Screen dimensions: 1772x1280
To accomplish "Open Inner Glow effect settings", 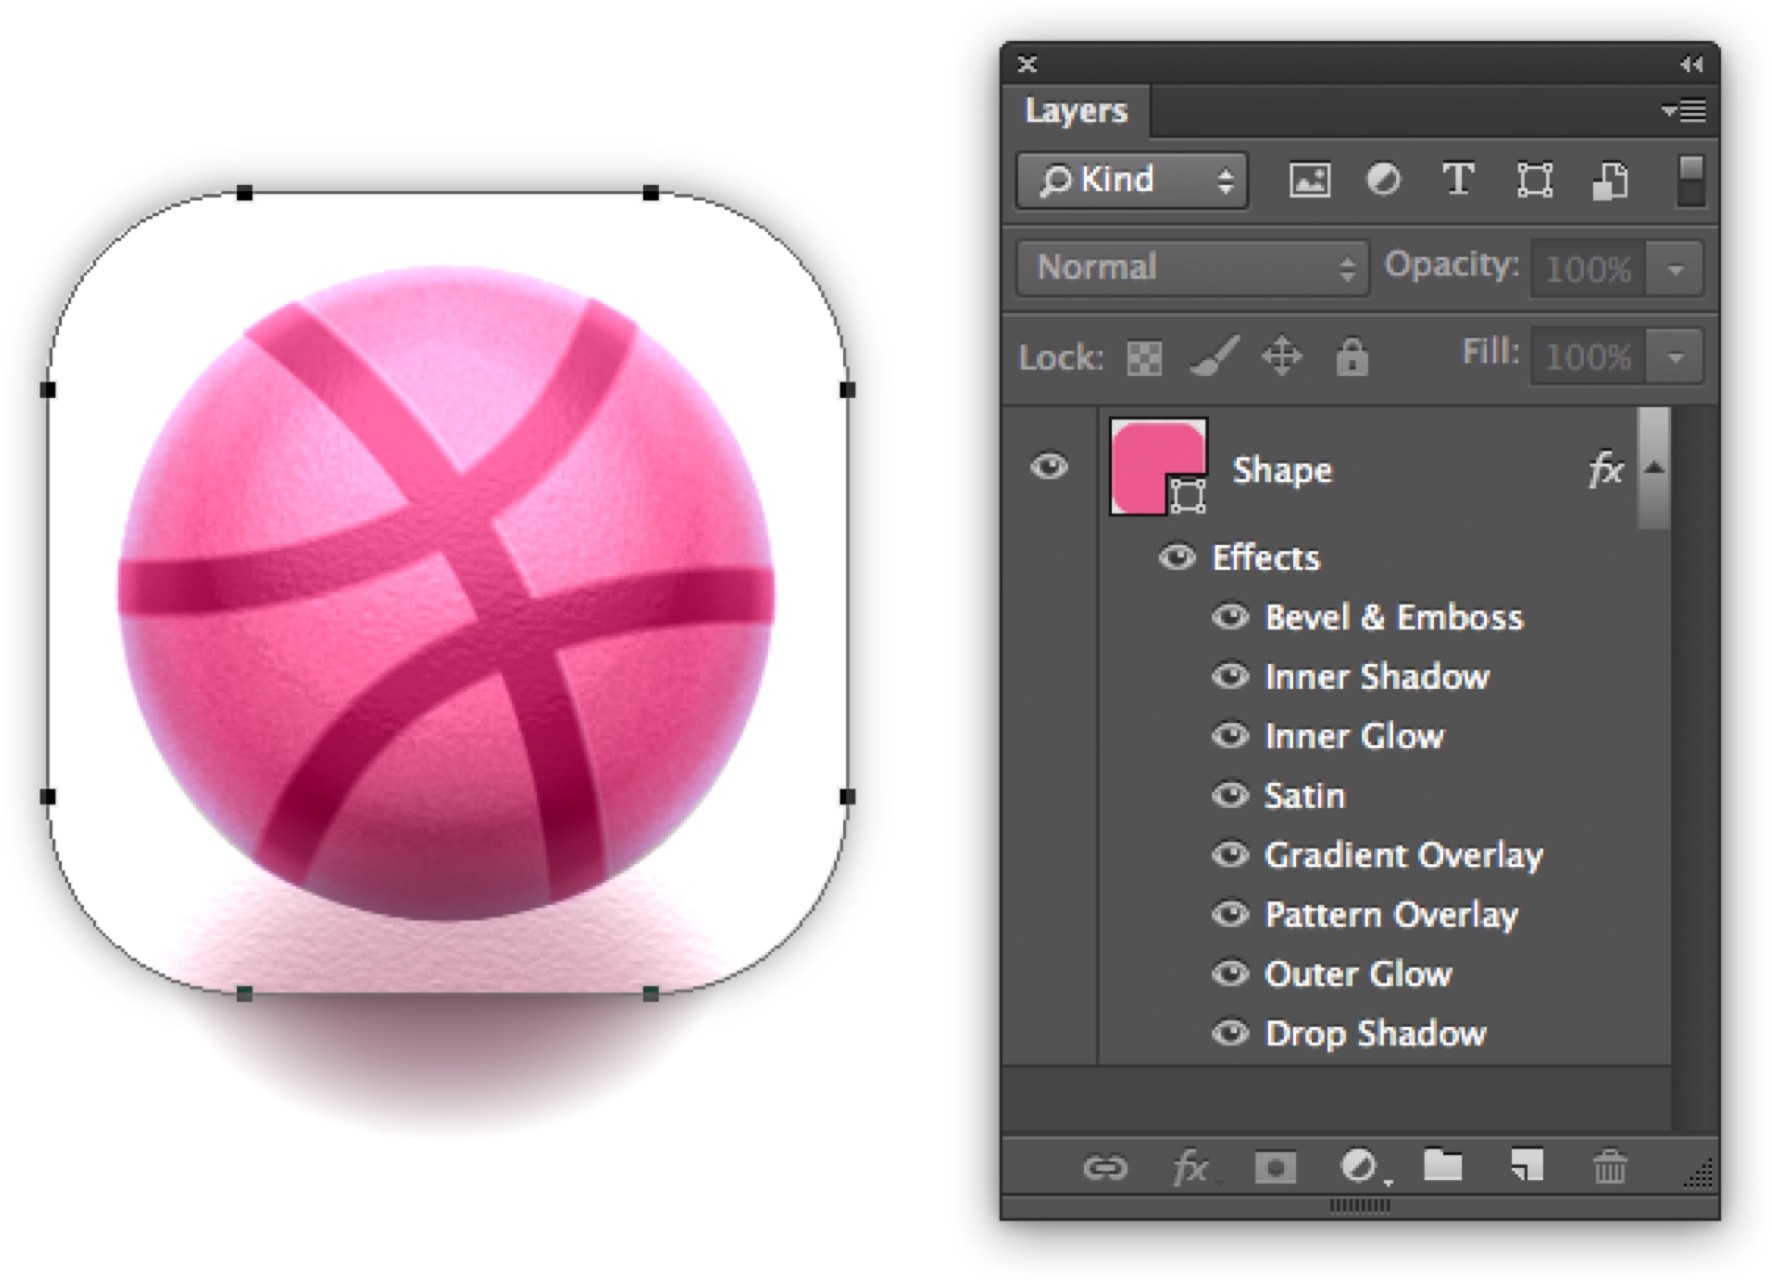I will coord(1354,736).
